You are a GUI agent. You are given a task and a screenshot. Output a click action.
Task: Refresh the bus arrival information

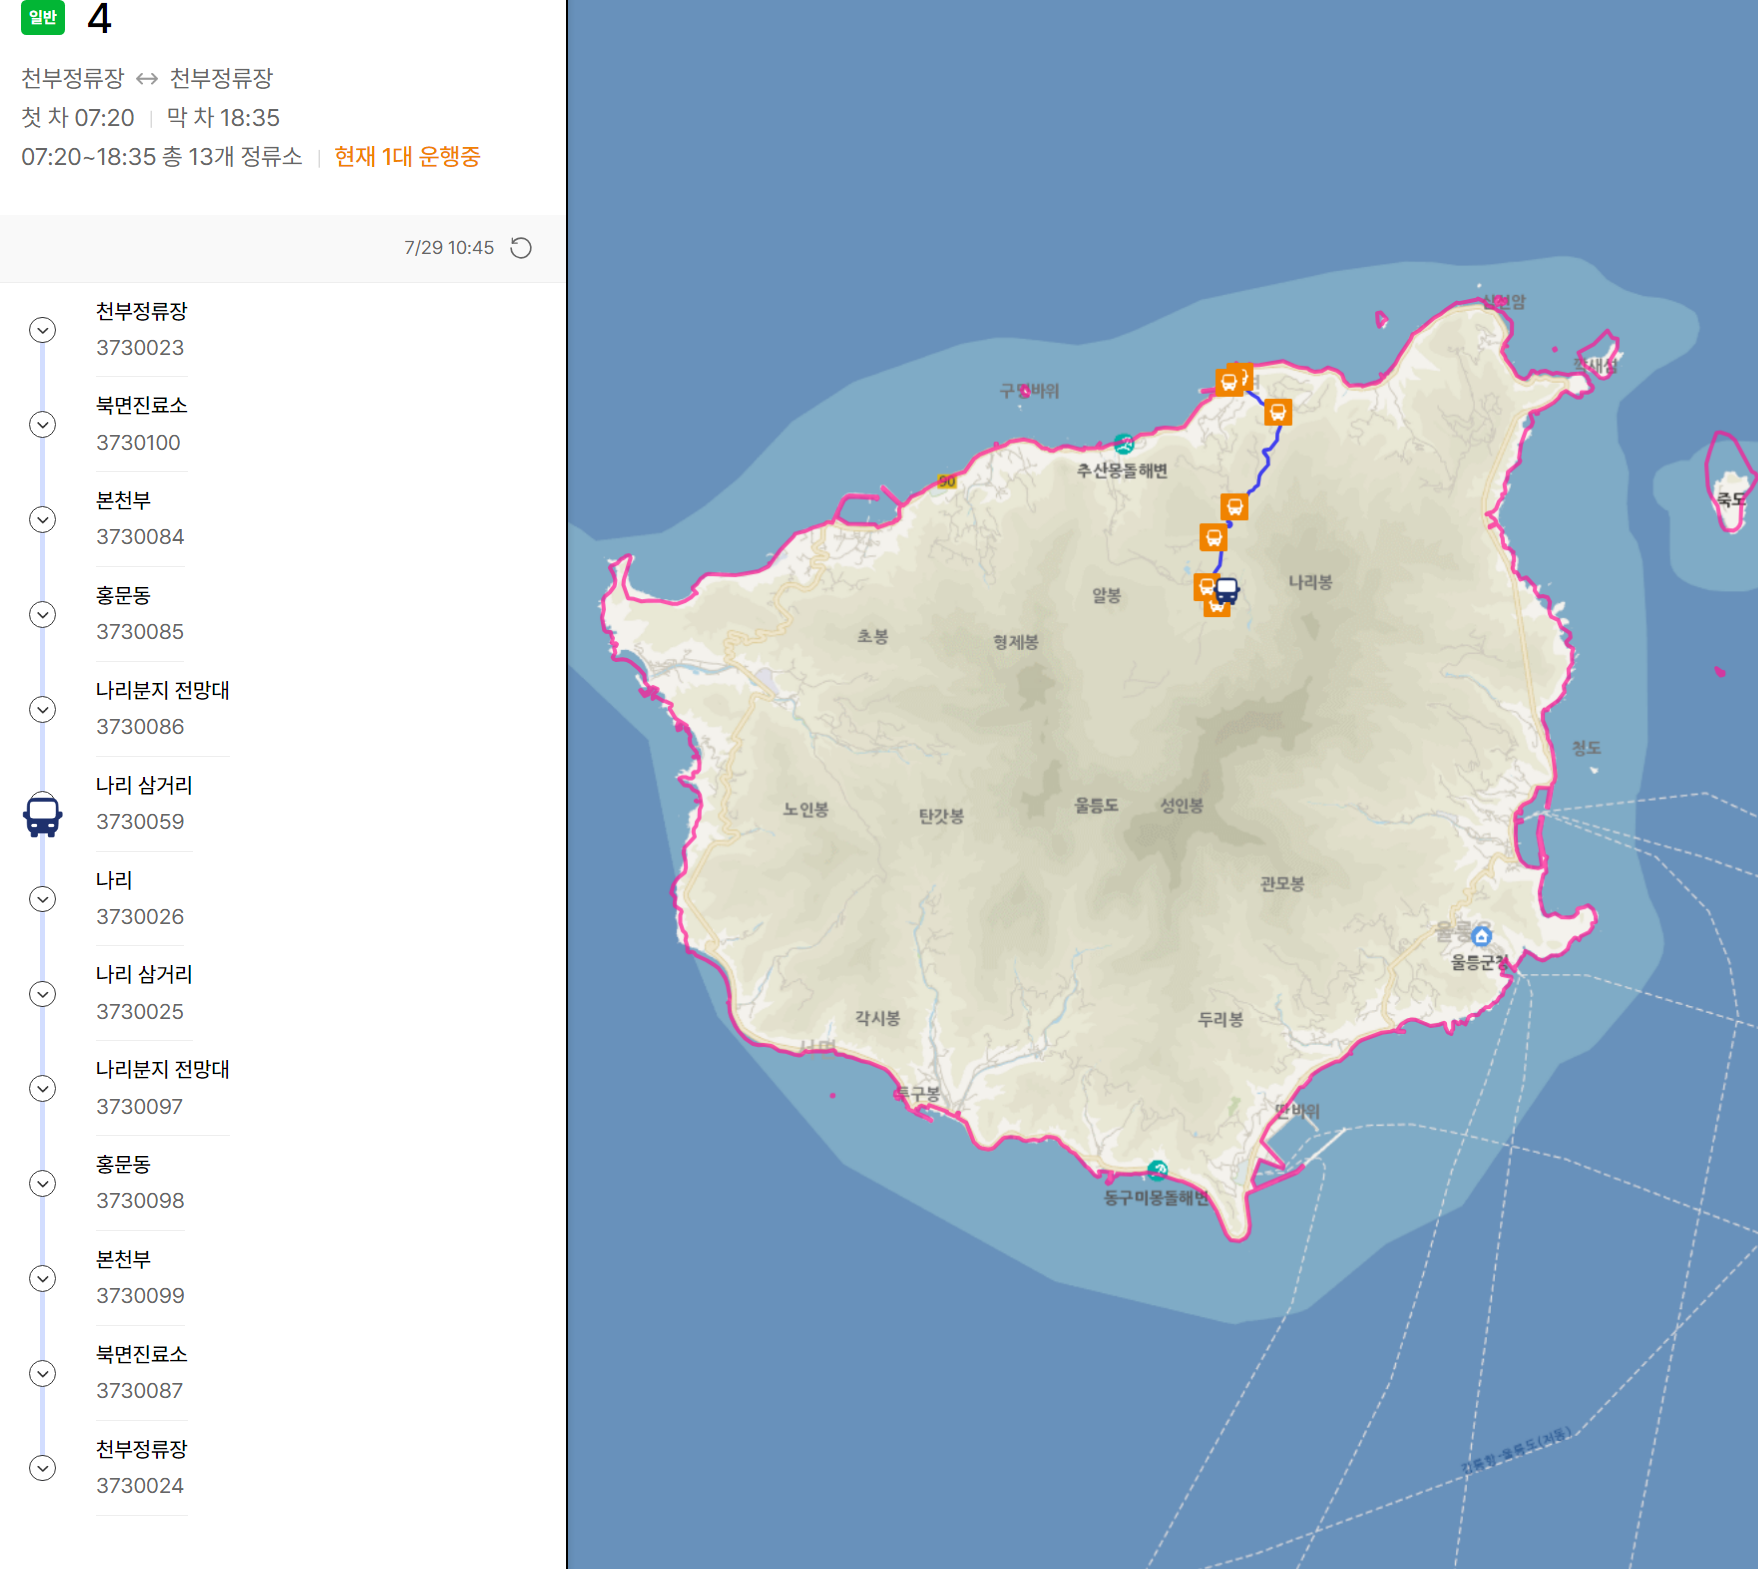[x=521, y=248]
